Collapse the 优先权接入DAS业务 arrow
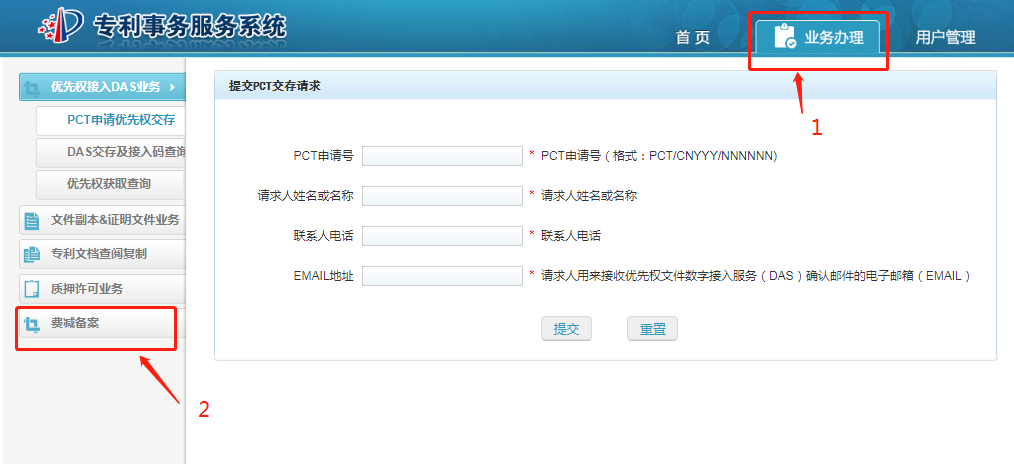 coord(172,87)
